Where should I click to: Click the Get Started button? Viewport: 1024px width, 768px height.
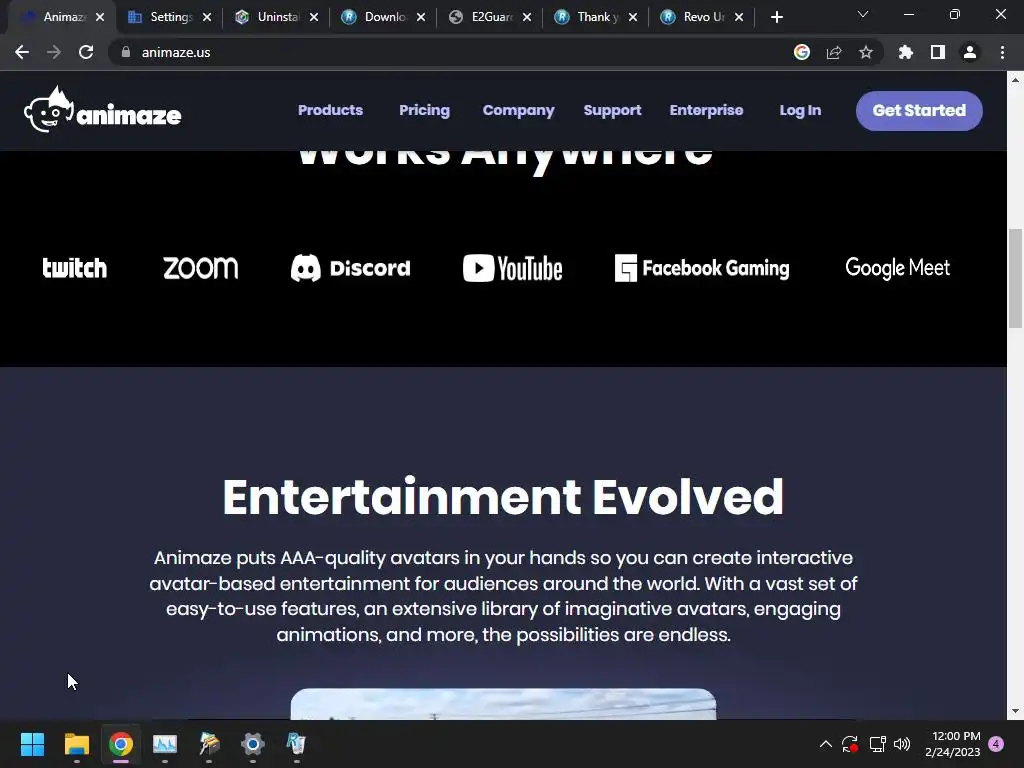pyautogui.click(x=919, y=110)
